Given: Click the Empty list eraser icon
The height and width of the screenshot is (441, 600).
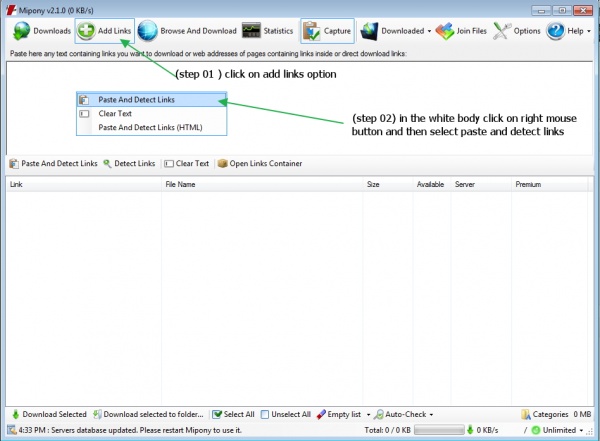Looking at the screenshot, I should (321, 414).
